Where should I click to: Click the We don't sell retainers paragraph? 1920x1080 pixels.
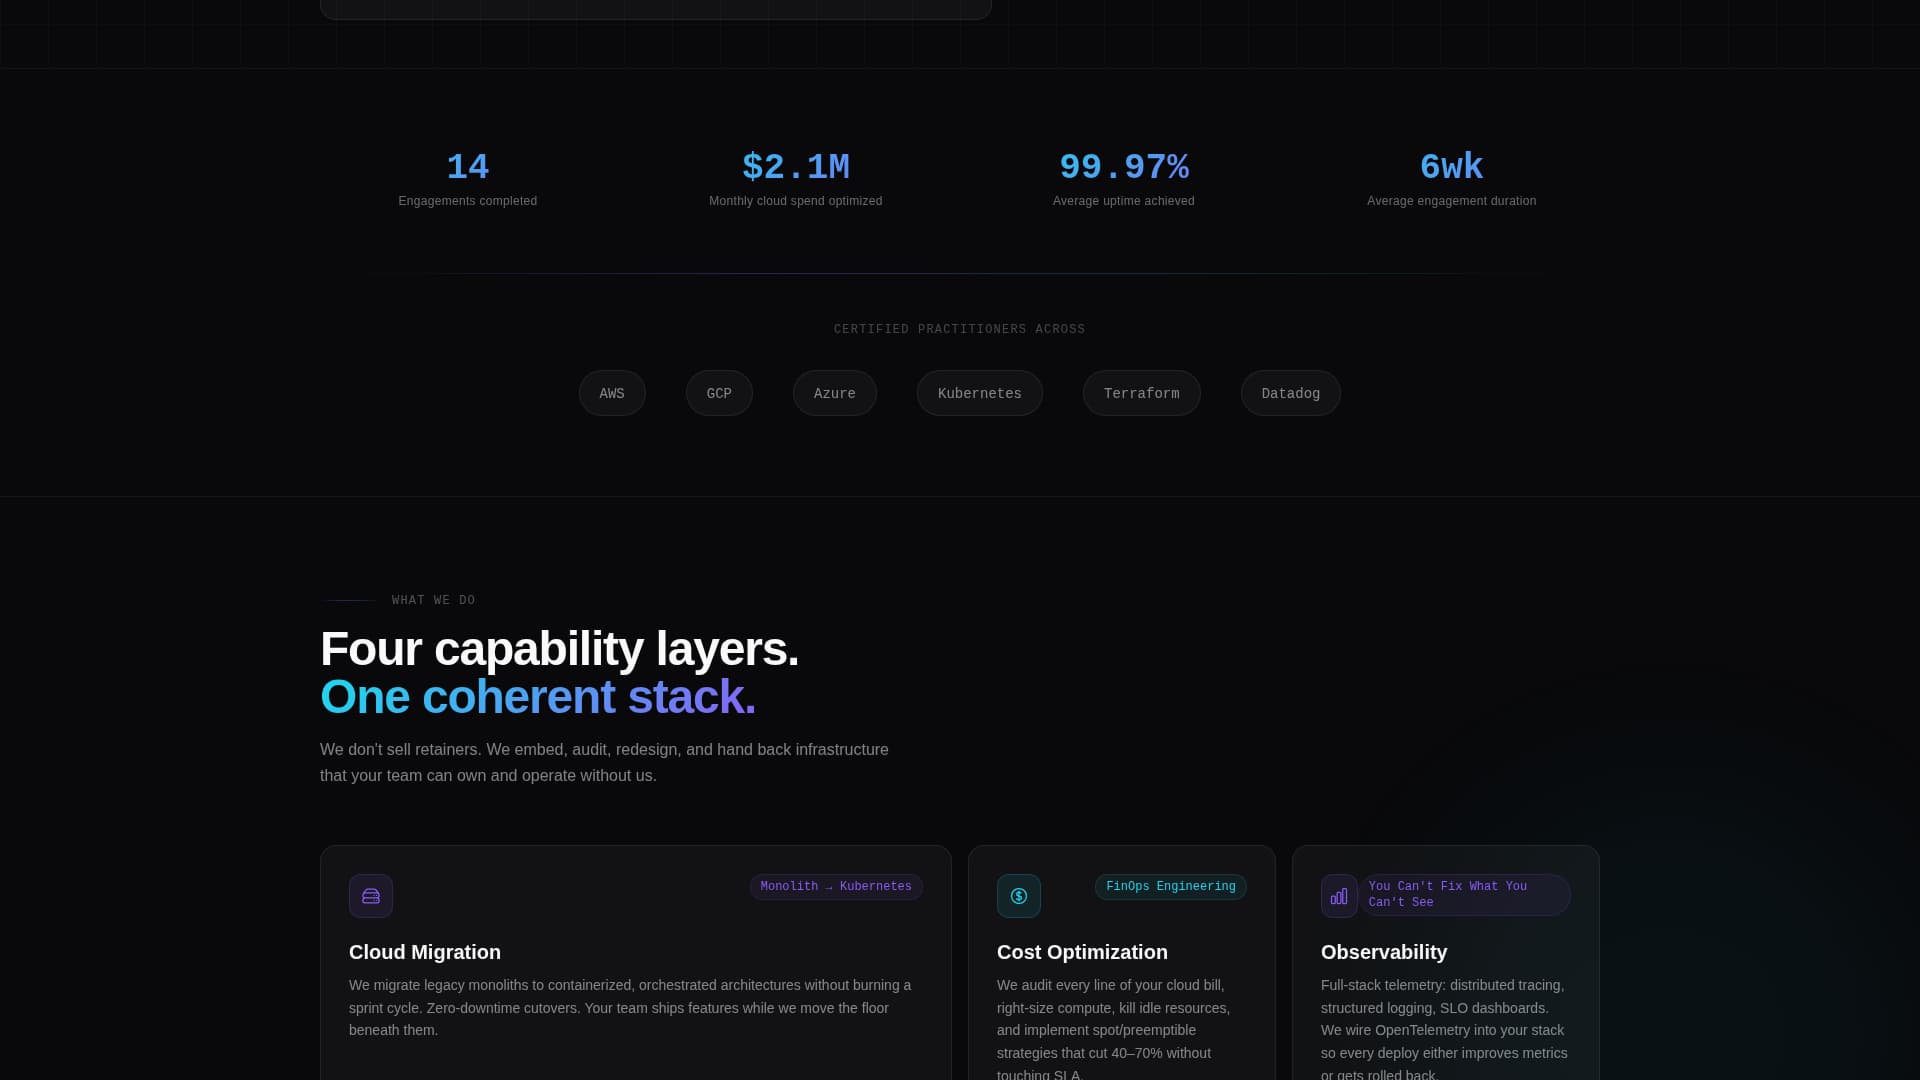click(604, 762)
